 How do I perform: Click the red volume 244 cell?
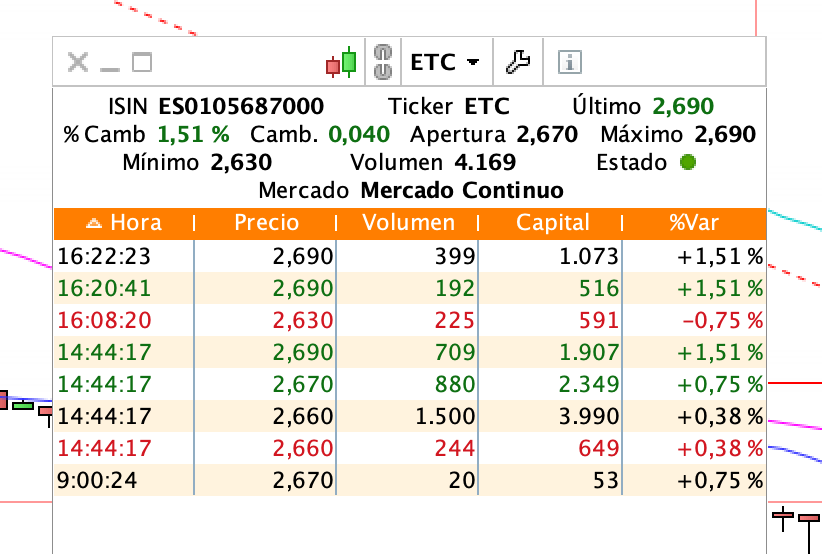455,448
